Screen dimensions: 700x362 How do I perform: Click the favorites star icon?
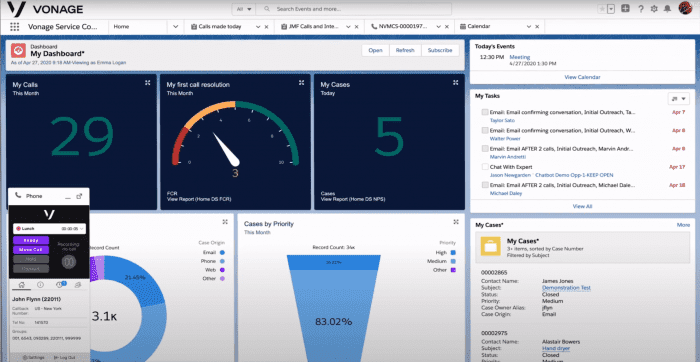pos(601,8)
